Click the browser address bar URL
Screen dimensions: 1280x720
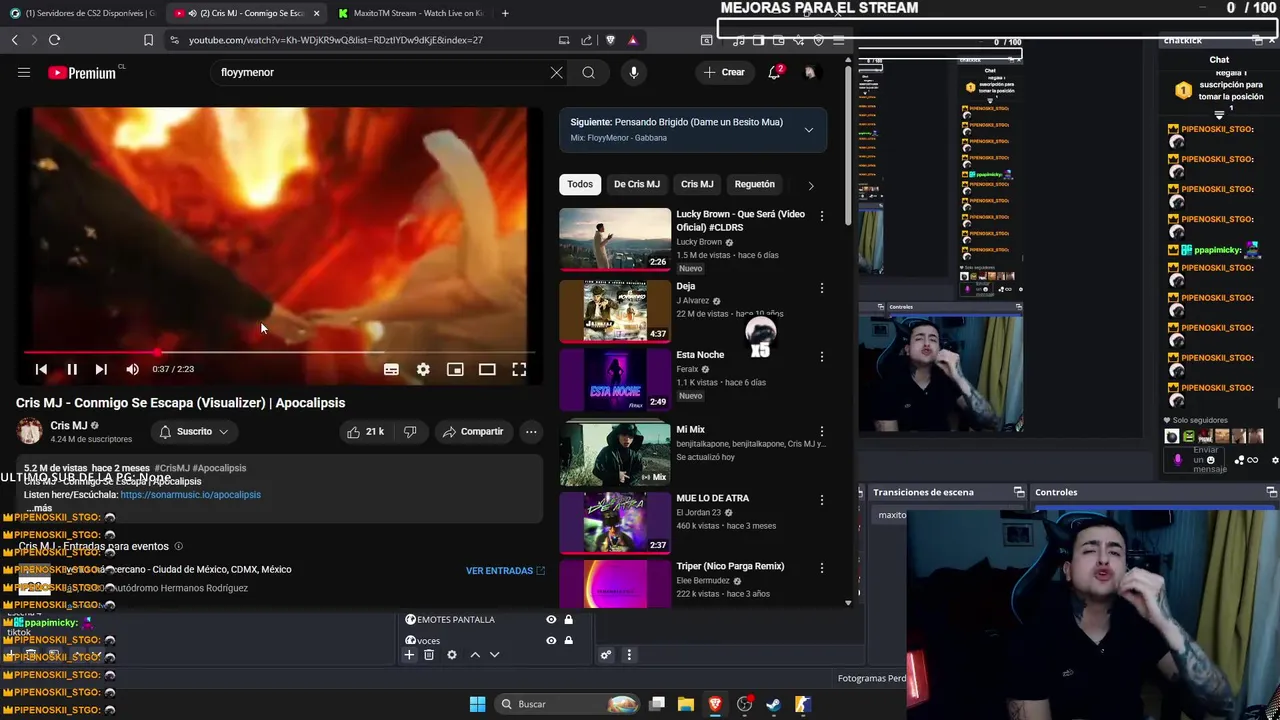point(336,40)
